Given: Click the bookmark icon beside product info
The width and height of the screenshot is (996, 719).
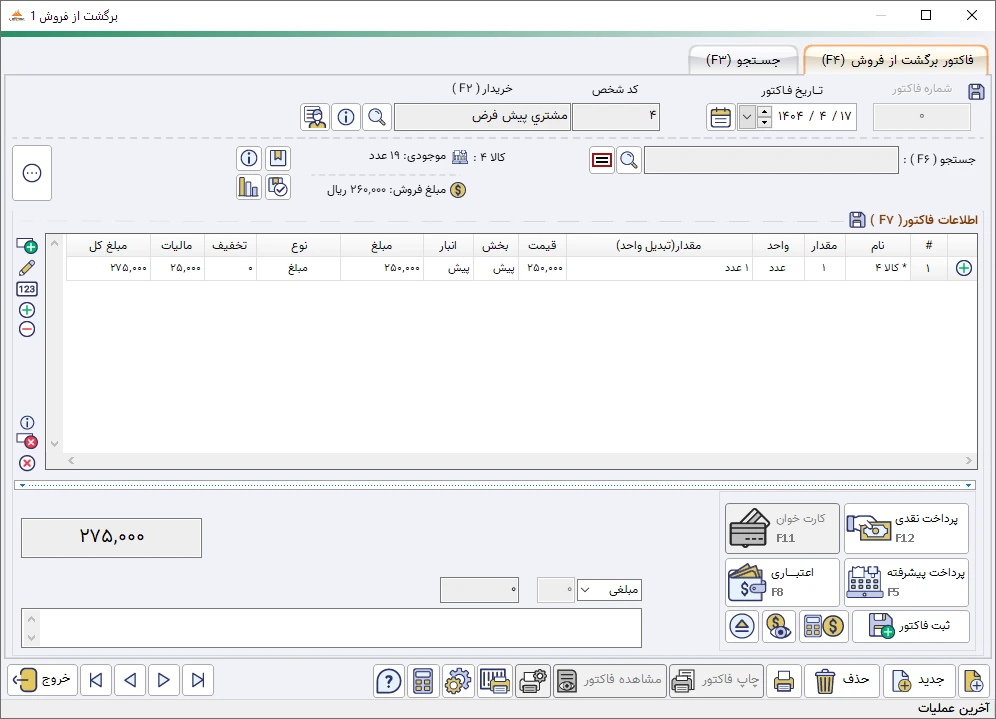Looking at the screenshot, I should click(x=278, y=158).
